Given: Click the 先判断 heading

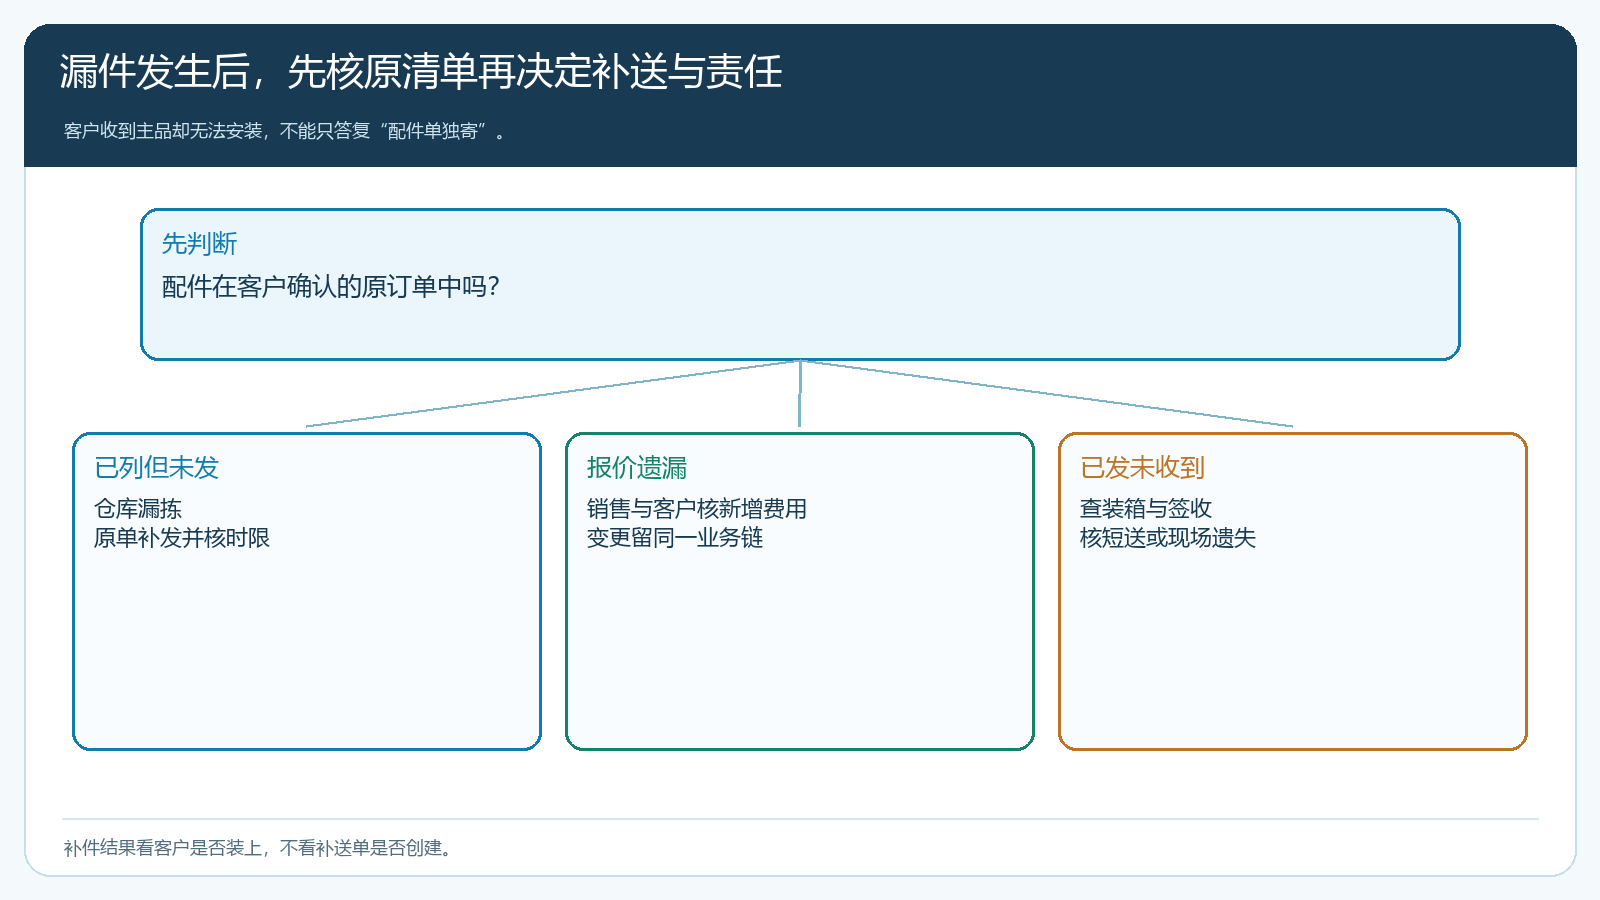Looking at the screenshot, I should coord(199,243).
